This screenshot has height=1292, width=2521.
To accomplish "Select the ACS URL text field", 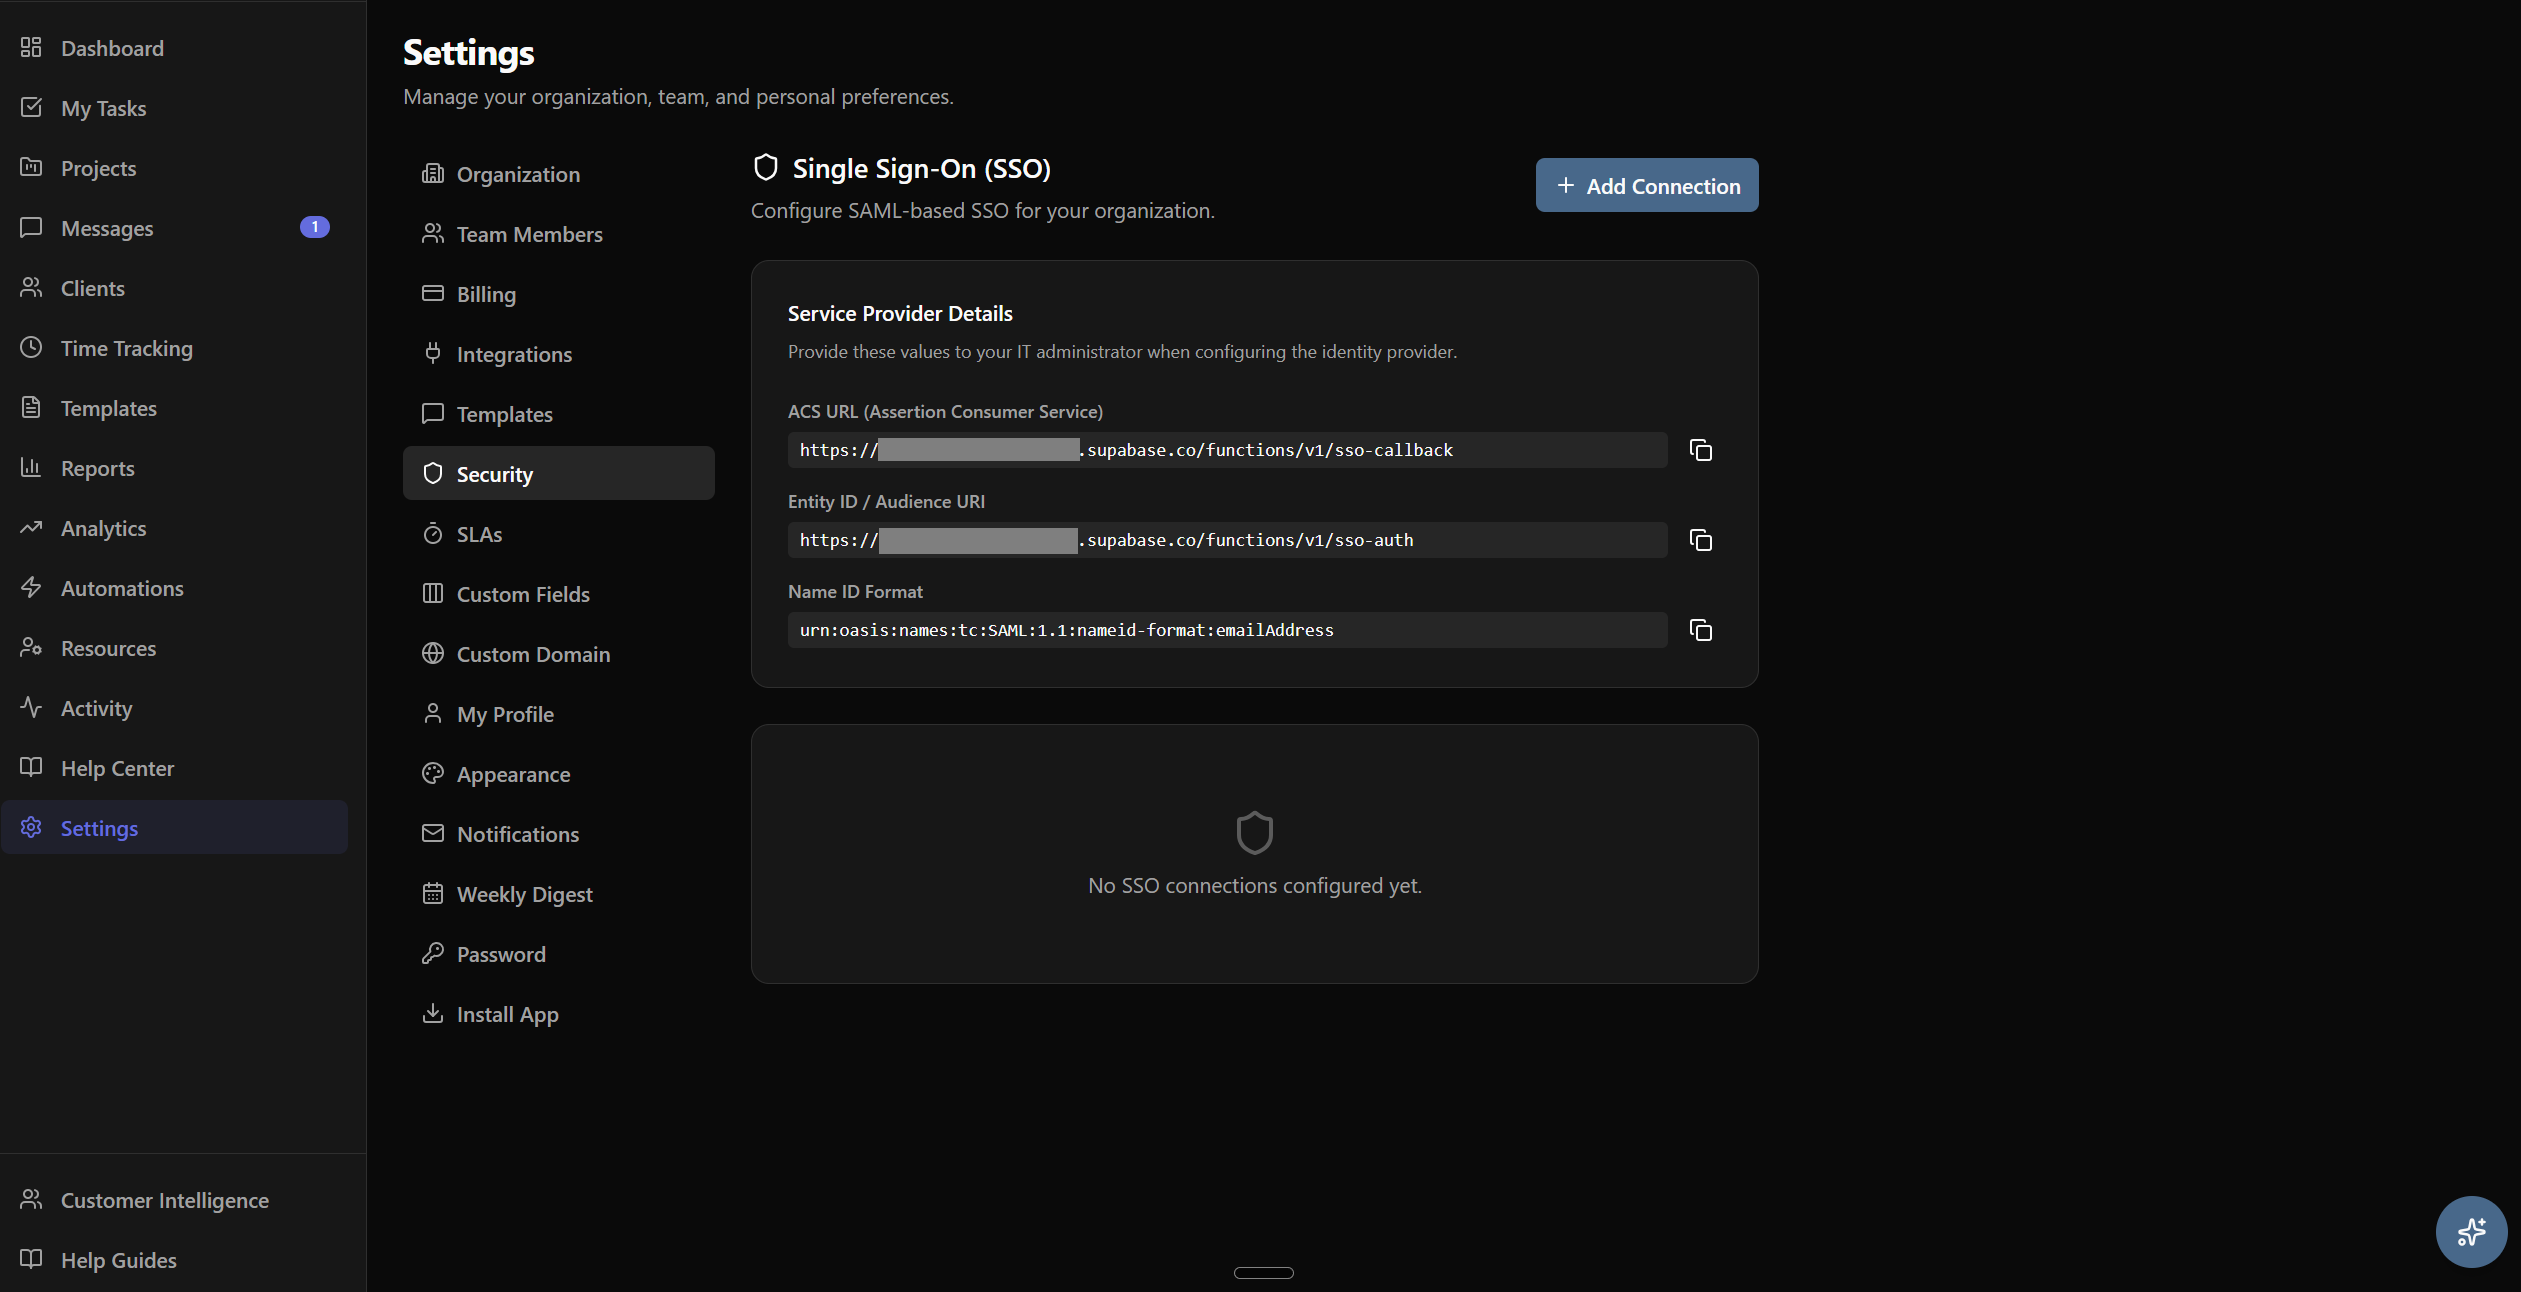I will [x=1226, y=449].
